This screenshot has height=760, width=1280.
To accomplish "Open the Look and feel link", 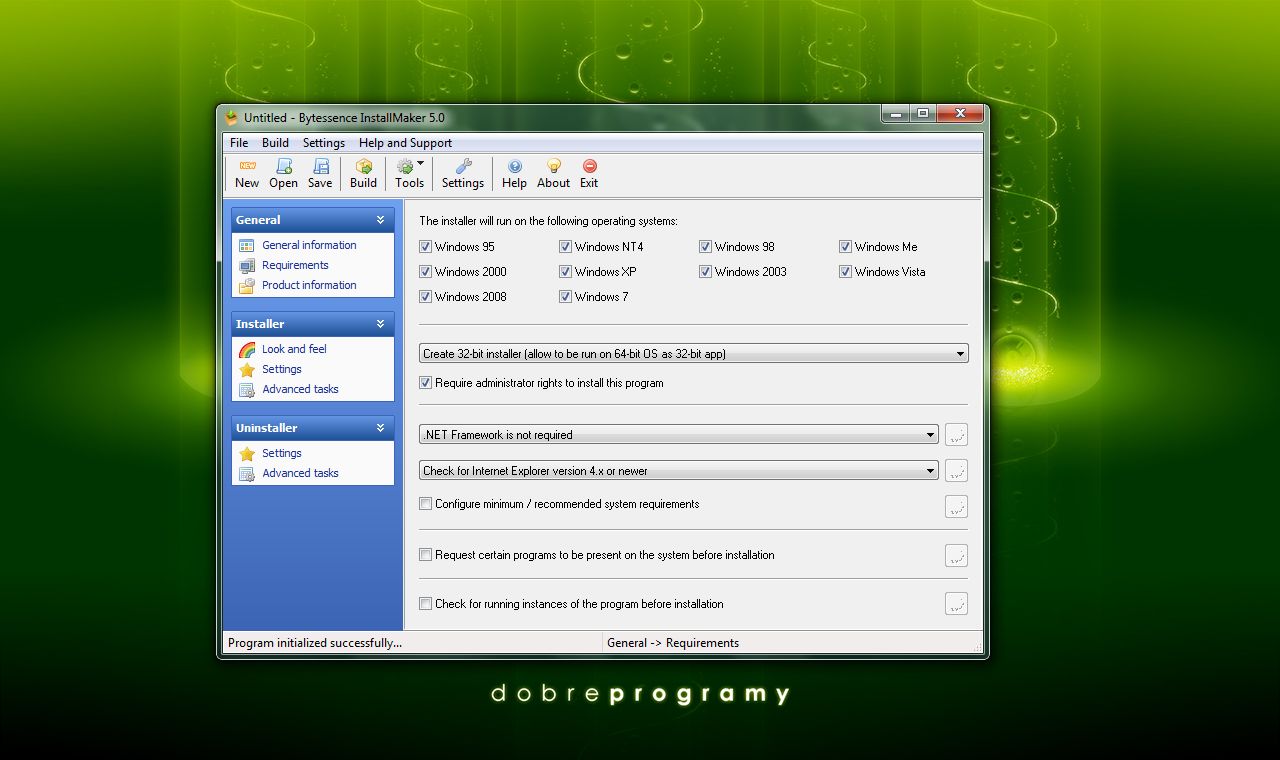I will 294,349.
